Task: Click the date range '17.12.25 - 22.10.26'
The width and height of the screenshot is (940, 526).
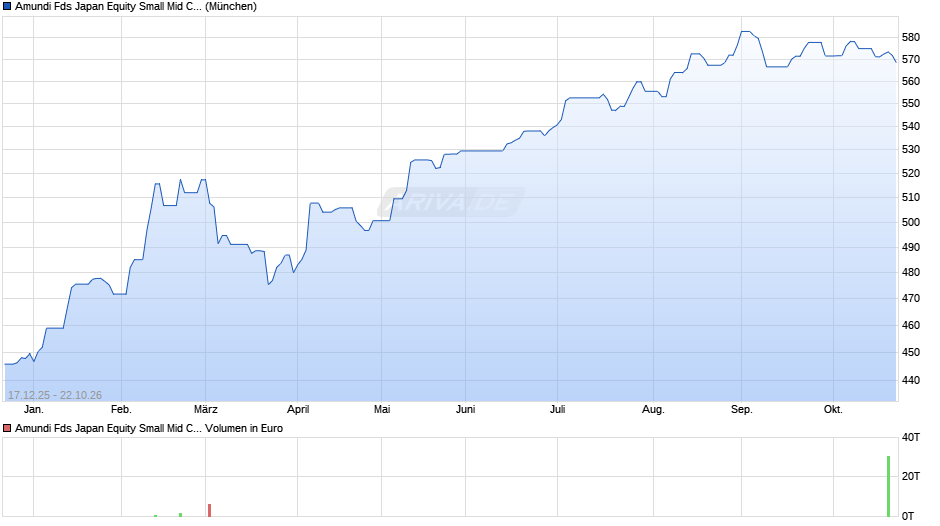Action: (55, 395)
